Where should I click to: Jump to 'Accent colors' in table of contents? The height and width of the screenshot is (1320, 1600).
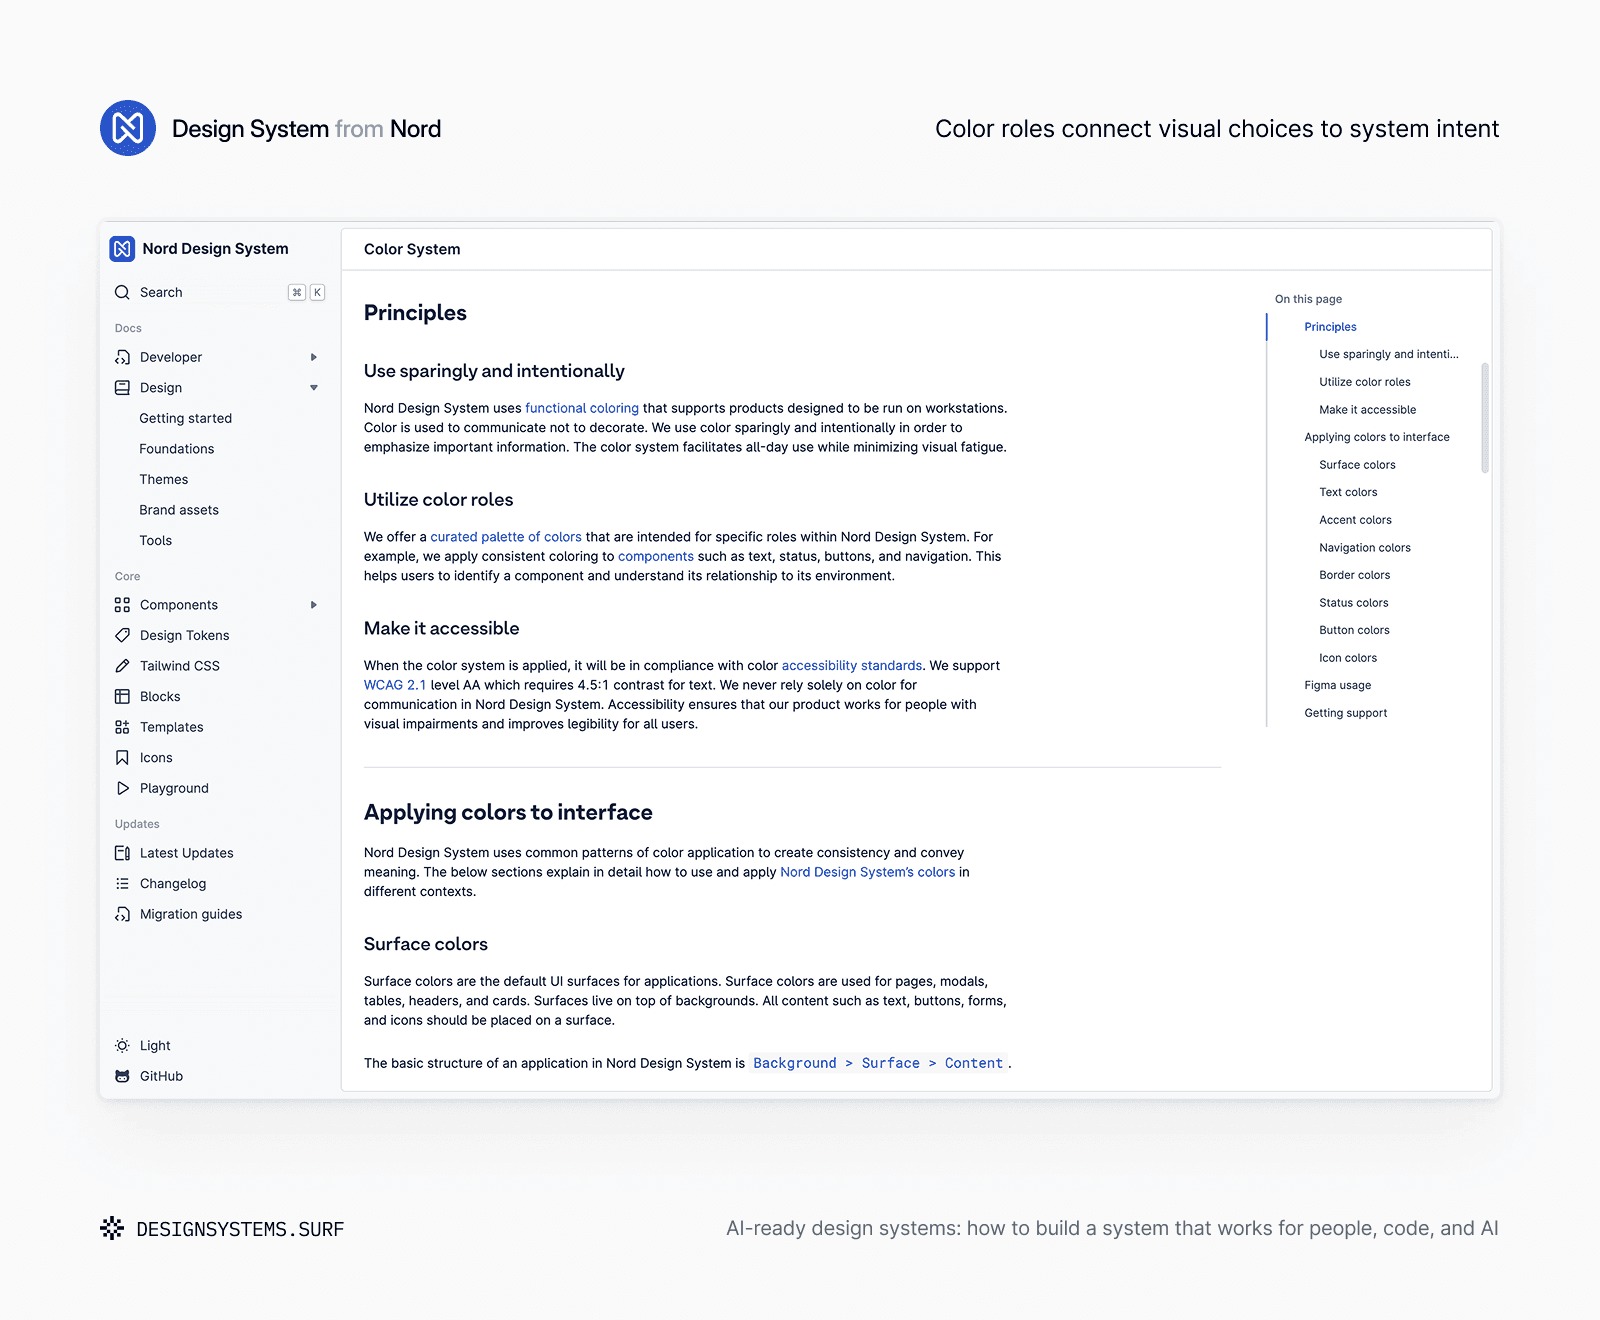click(1356, 520)
